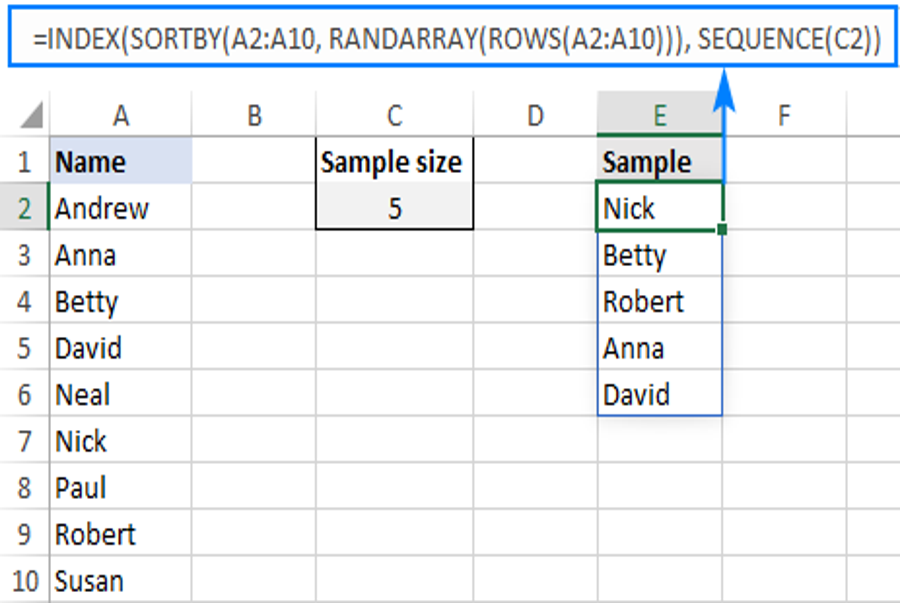
Task: Select column B header
Action: 254,115
